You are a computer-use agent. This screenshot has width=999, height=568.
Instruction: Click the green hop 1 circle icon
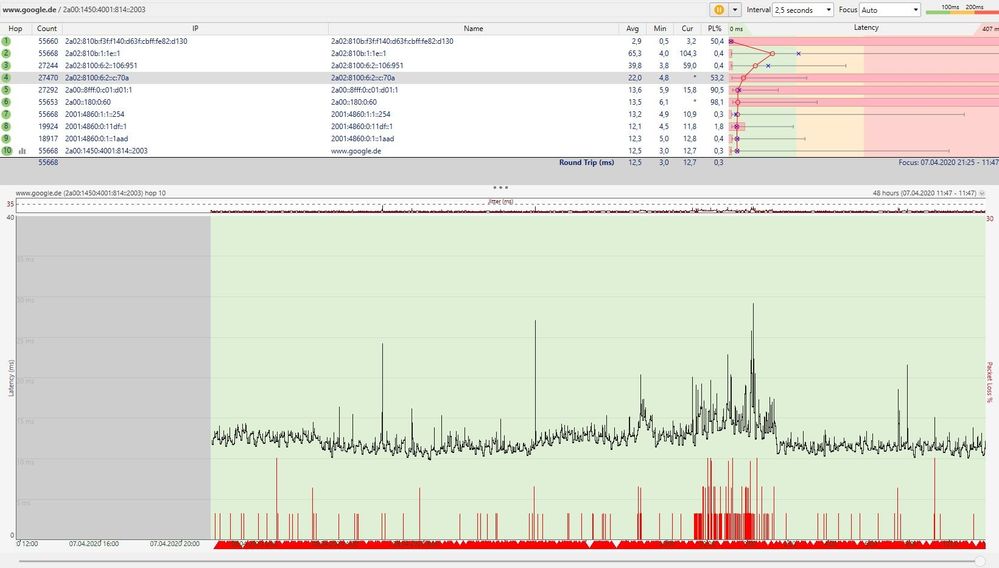click(x=6, y=41)
